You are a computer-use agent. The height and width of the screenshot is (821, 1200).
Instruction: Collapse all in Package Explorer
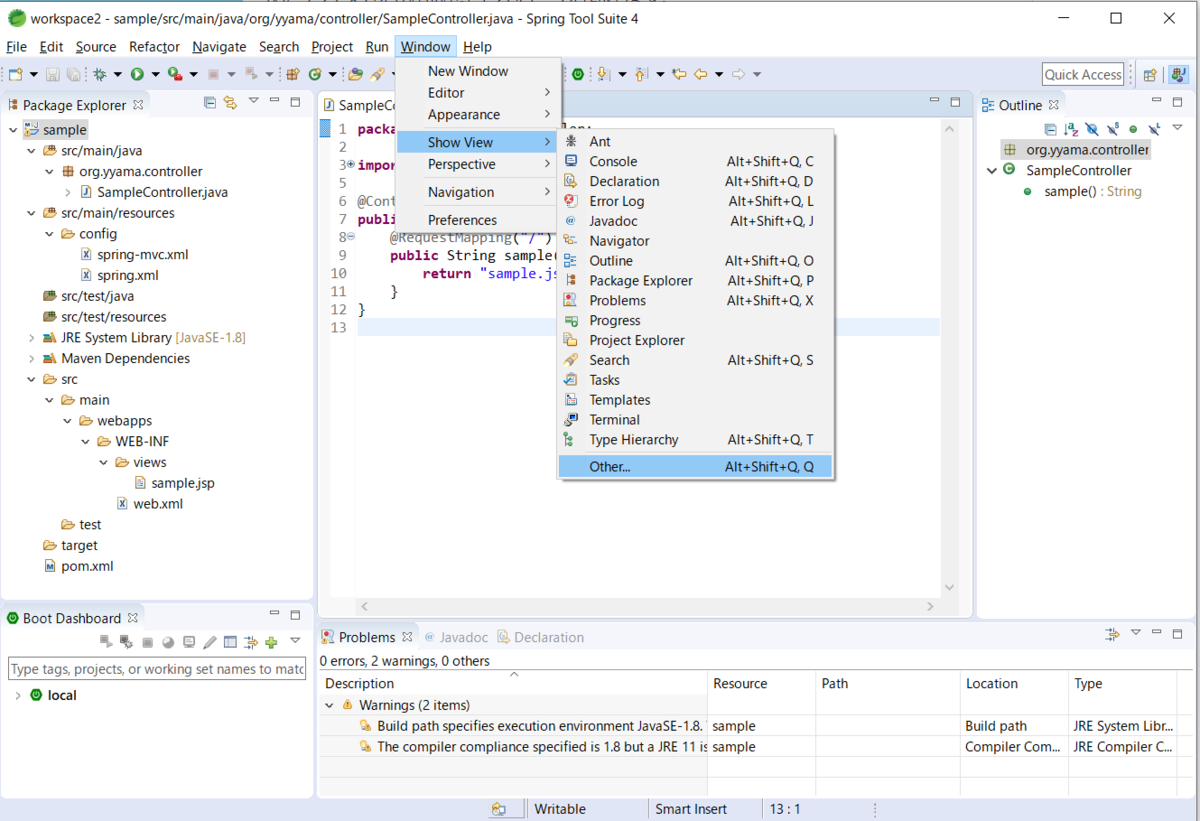210,102
